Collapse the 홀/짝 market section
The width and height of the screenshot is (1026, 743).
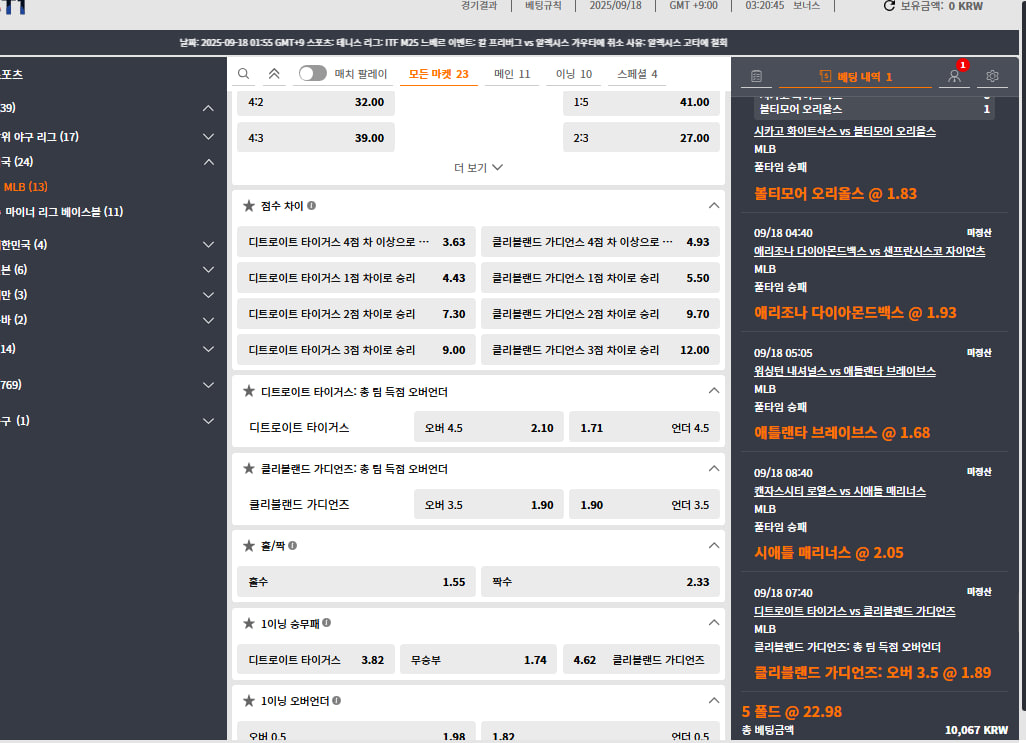click(713, 546)
